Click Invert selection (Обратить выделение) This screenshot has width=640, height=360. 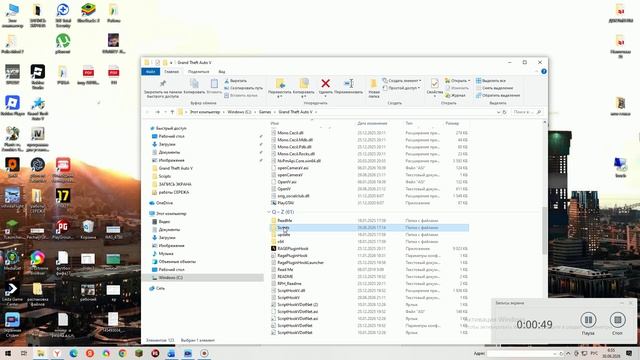pyautogui.click(x=498, y=96)
